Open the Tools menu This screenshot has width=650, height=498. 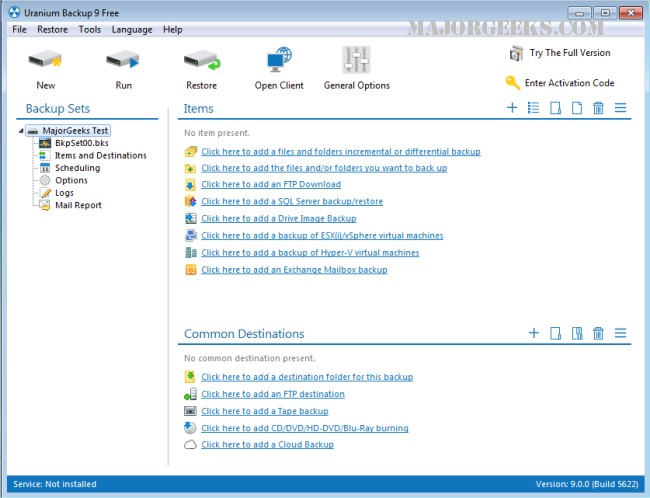point(90,29)
